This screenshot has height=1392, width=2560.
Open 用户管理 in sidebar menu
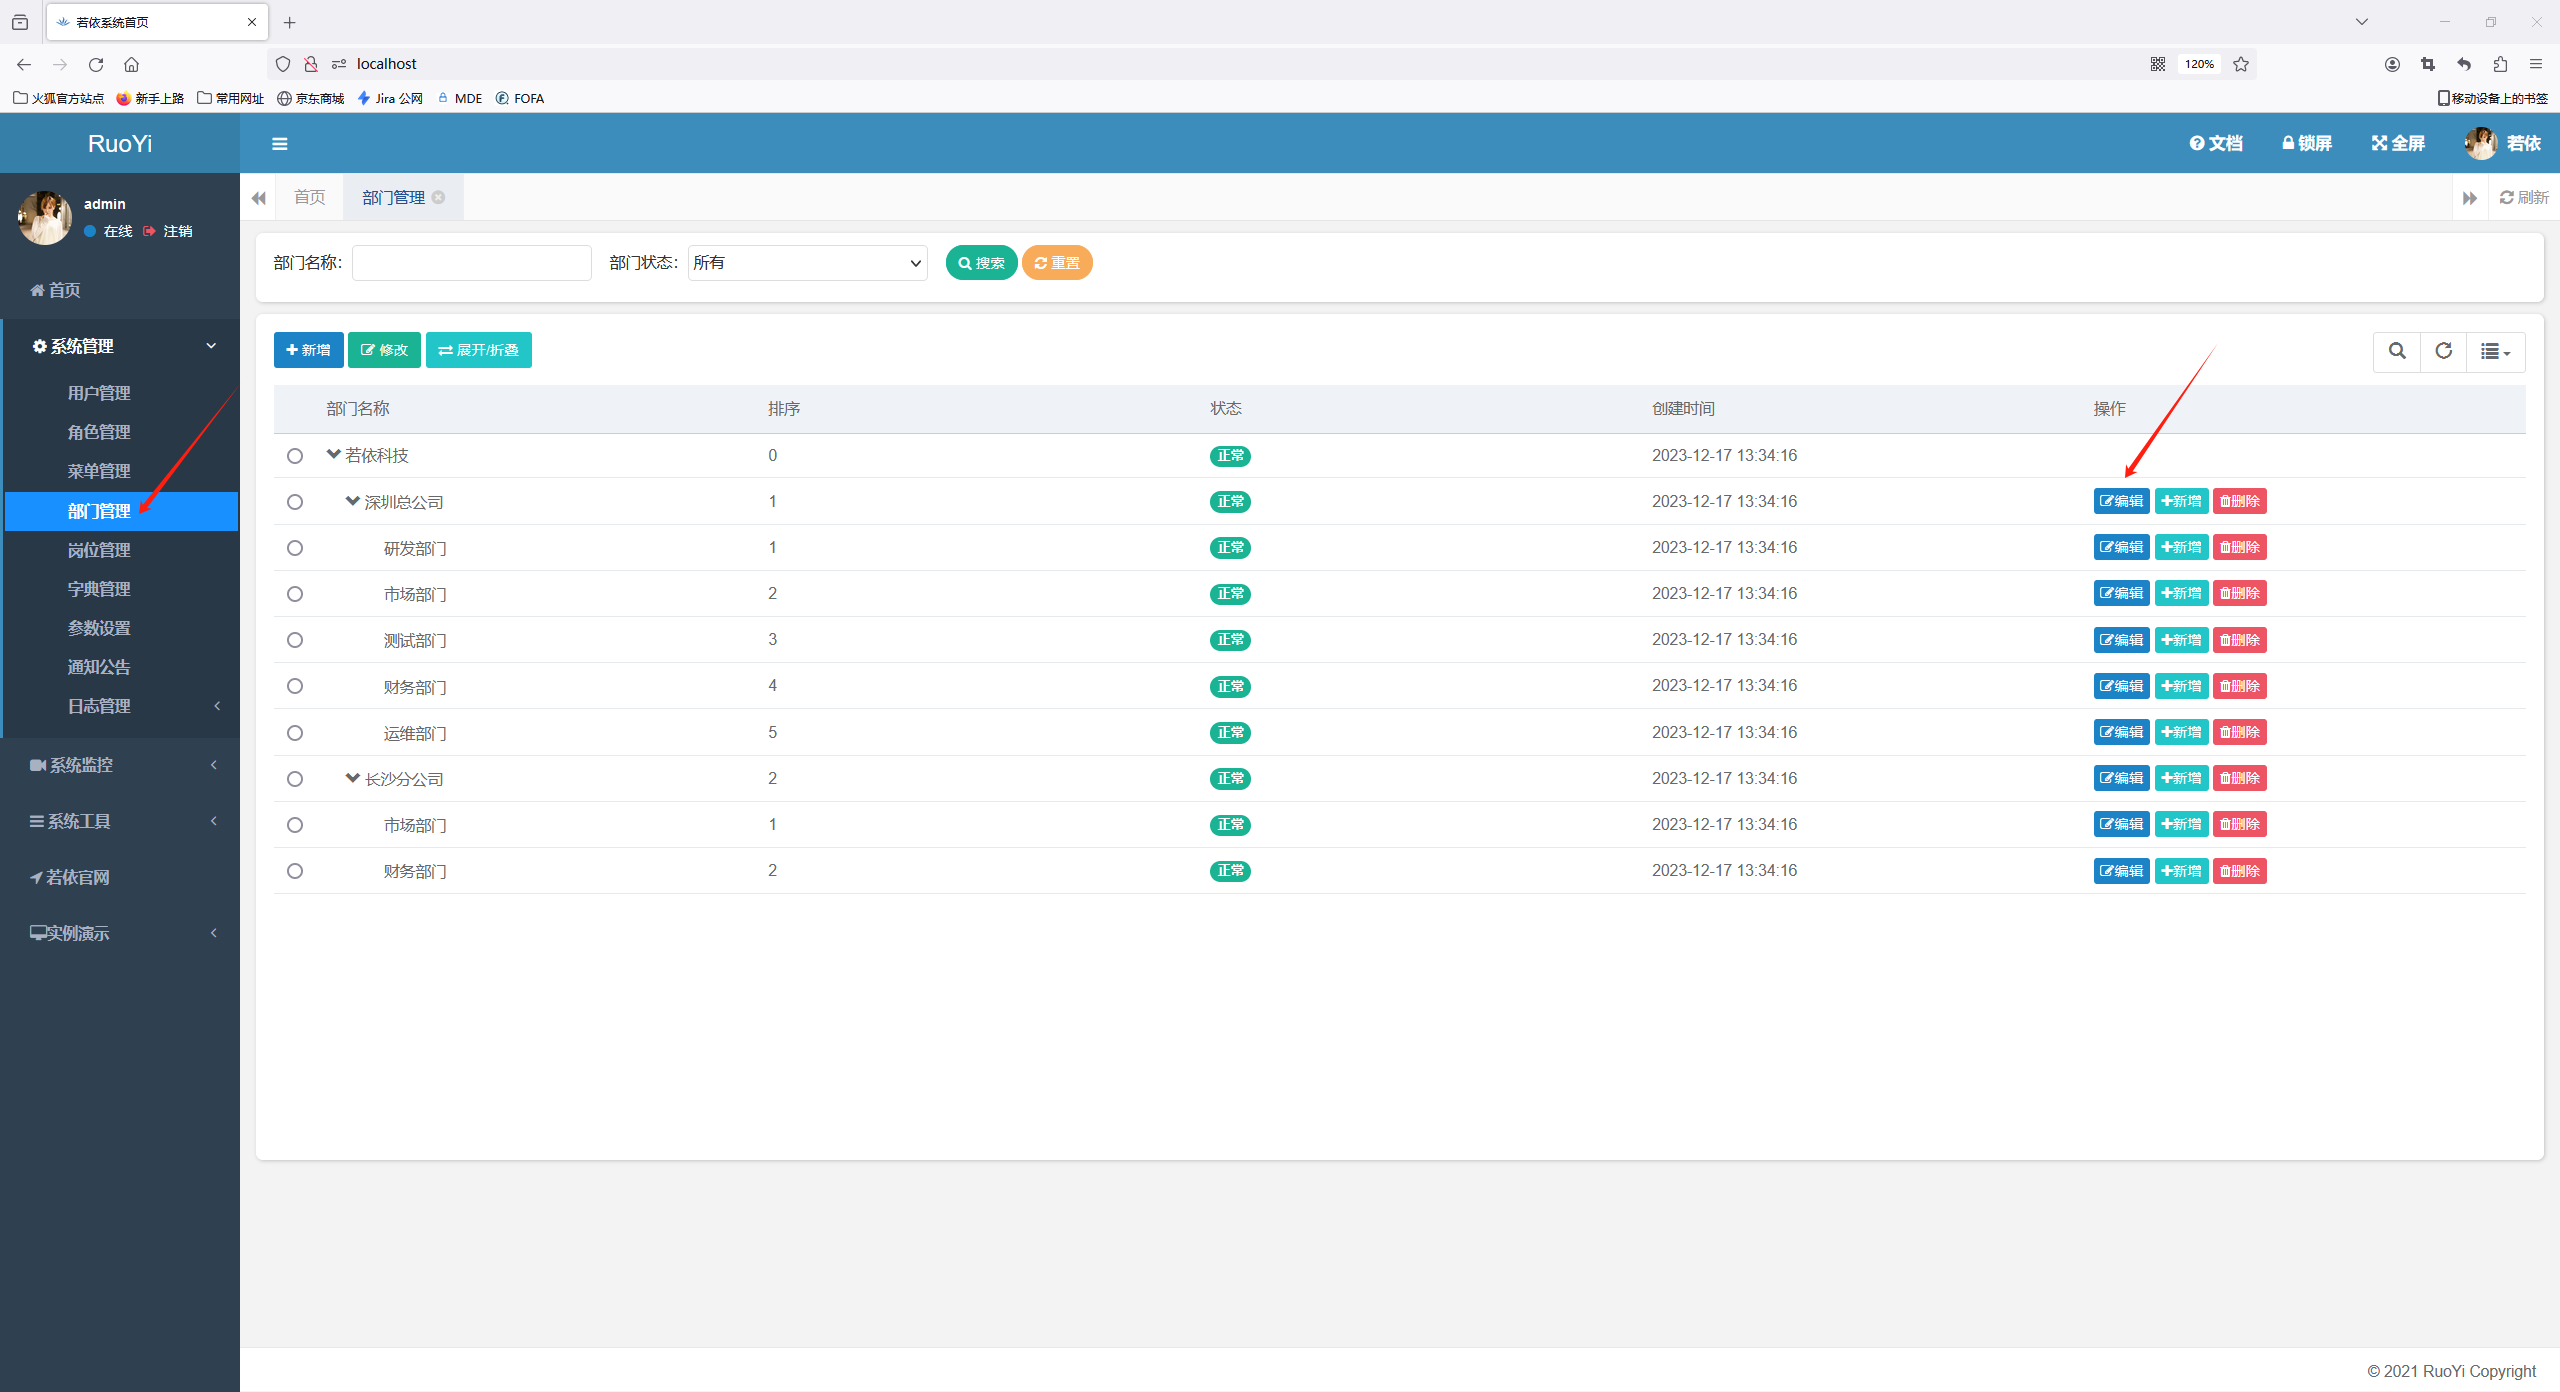click(99, 393)
